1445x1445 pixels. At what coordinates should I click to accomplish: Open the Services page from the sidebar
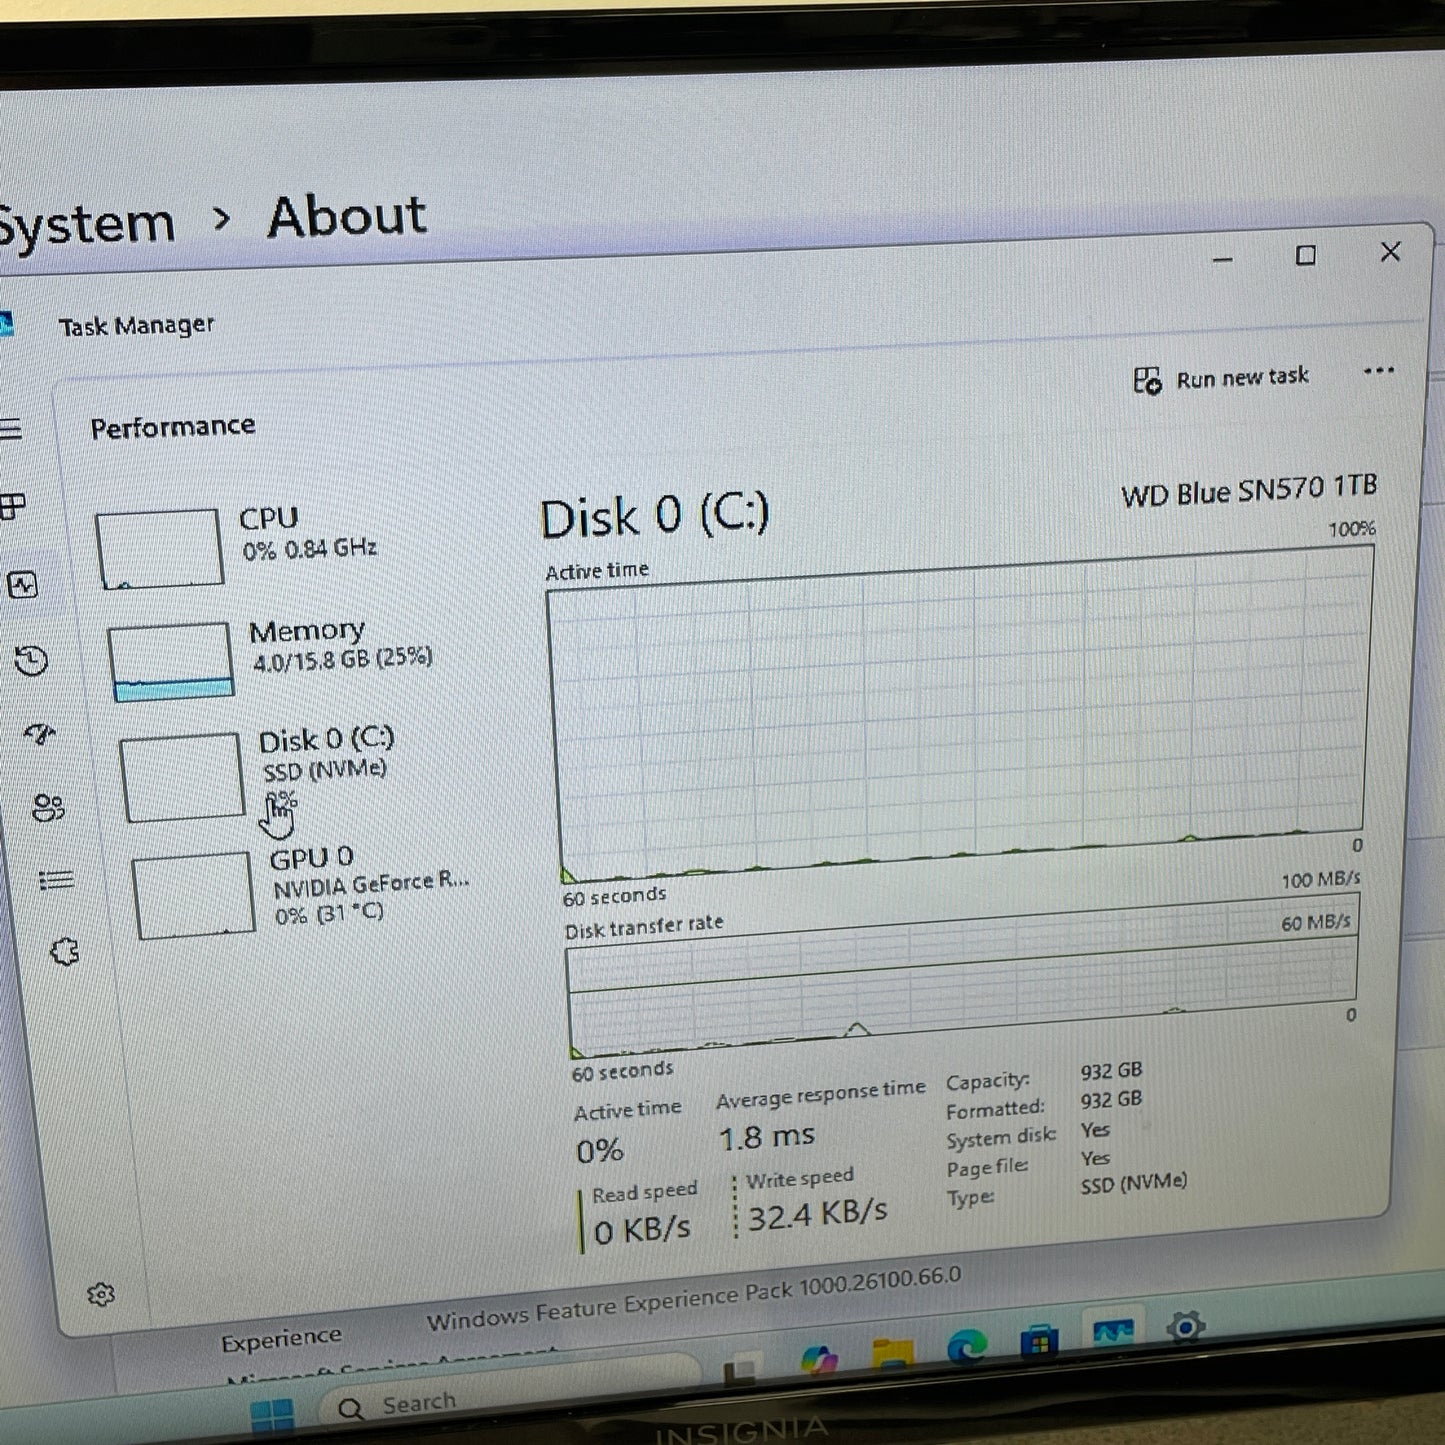65,952
